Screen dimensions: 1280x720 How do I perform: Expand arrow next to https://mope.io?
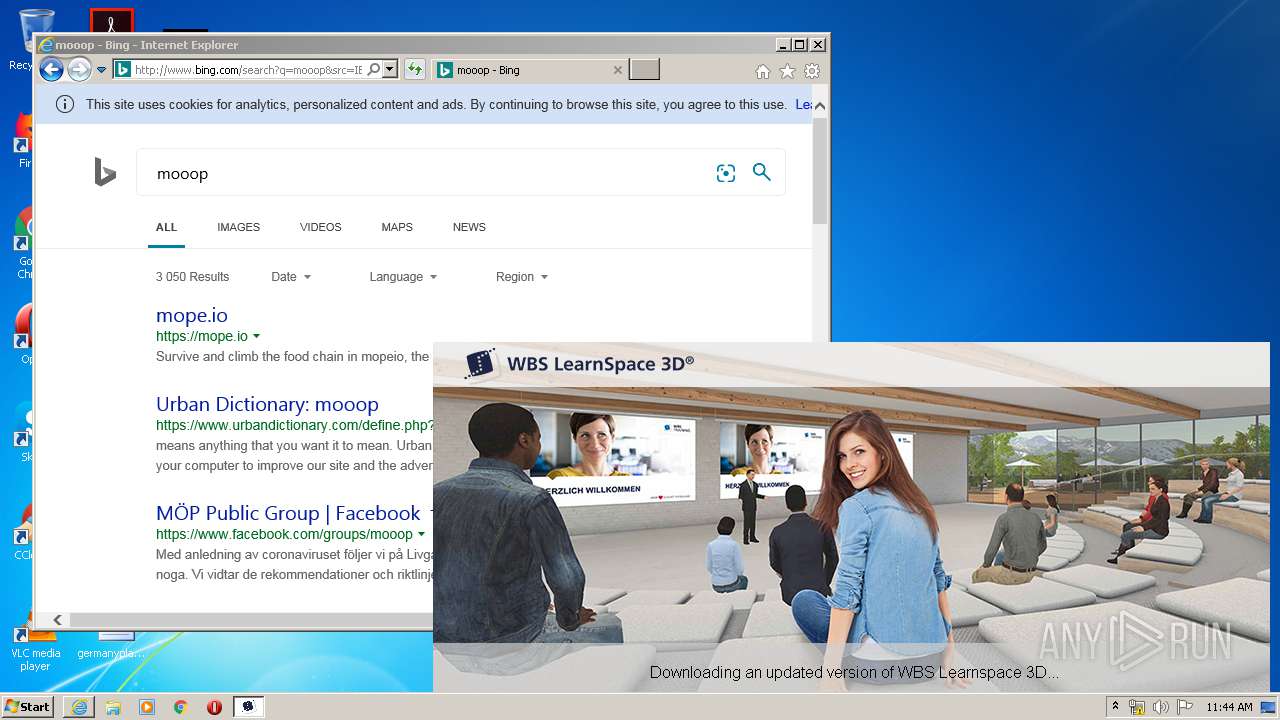[x=257, y=336]
